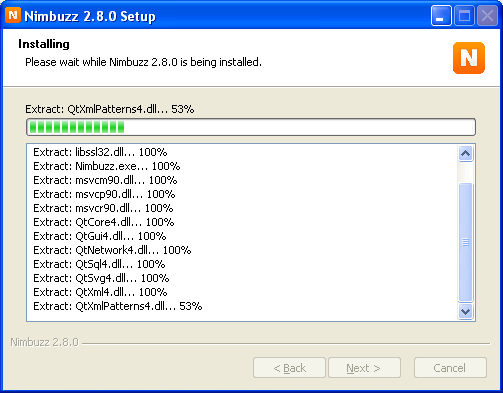Screen dimensions: 503x393
Task: Select the 'Extract: QtXml4.dll... 100%' log line
Action: coord(100,292)
